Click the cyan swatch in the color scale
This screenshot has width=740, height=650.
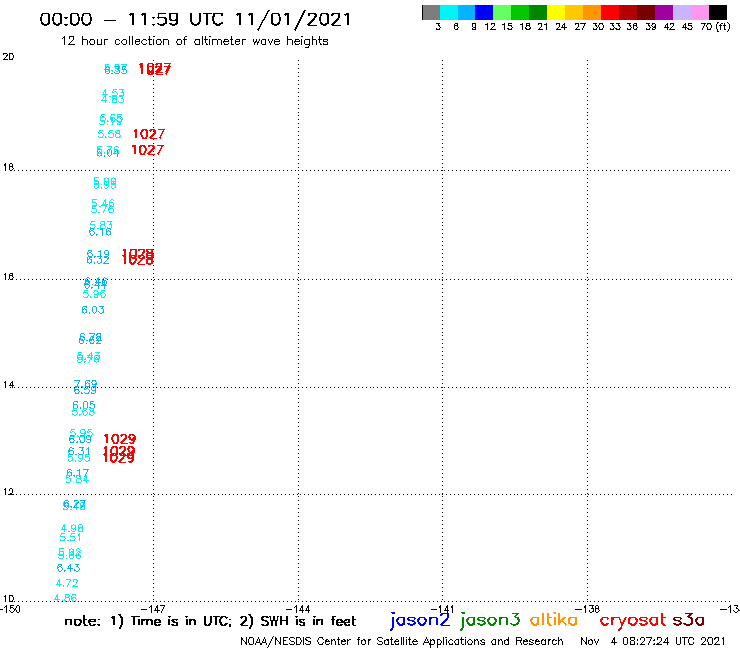tap(449, 12)
